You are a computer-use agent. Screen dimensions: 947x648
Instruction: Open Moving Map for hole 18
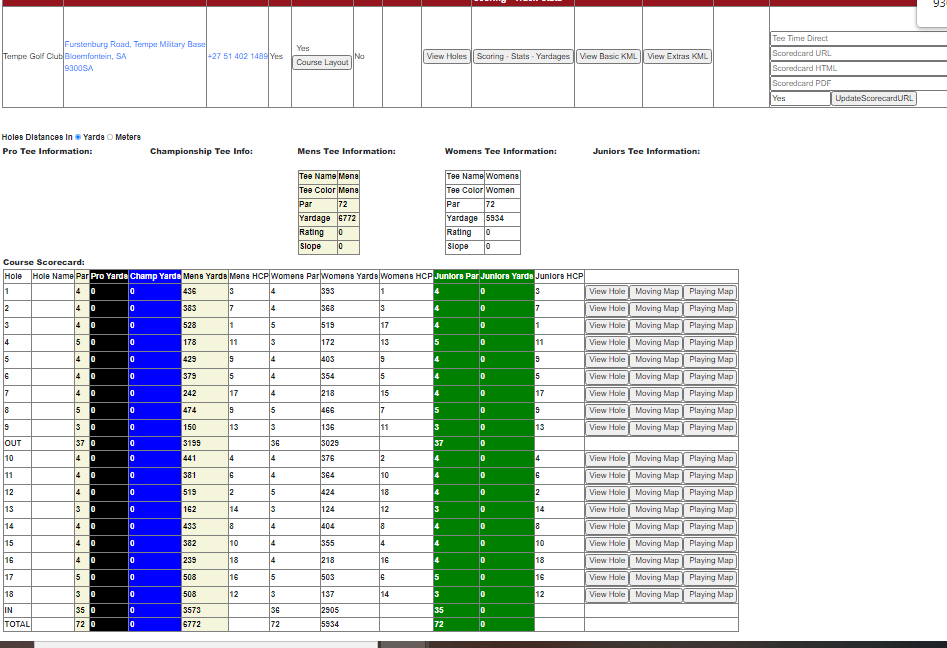tap(656, 594)
